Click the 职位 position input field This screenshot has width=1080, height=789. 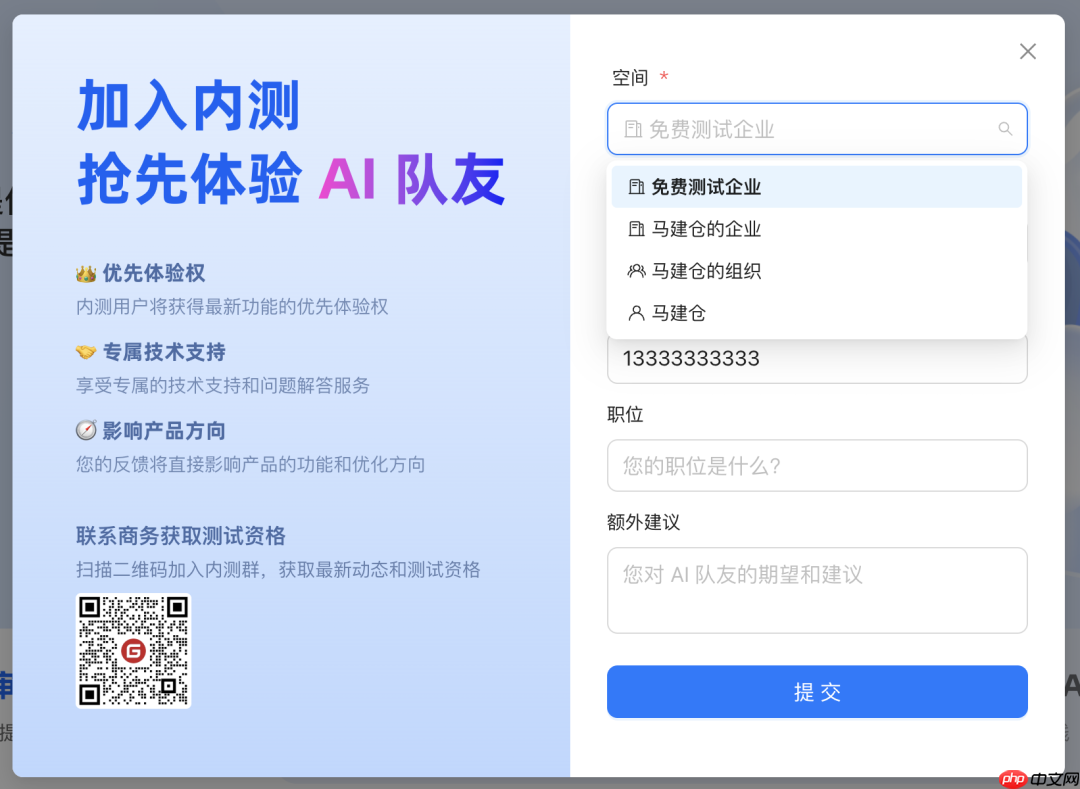point(817,465)
